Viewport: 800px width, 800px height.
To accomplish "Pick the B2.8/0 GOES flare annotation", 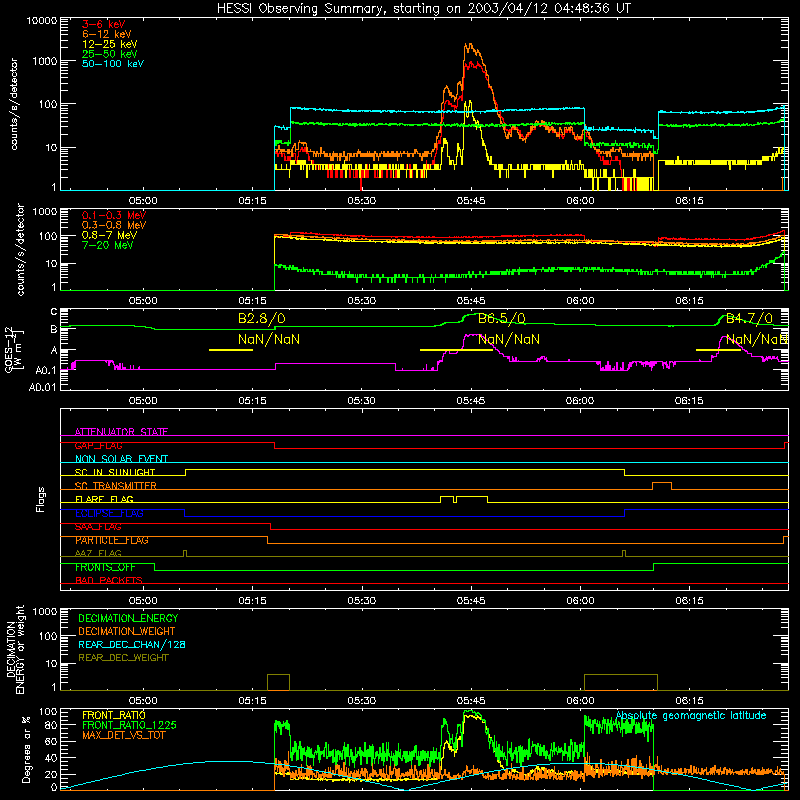I will (x=262, y=319).
